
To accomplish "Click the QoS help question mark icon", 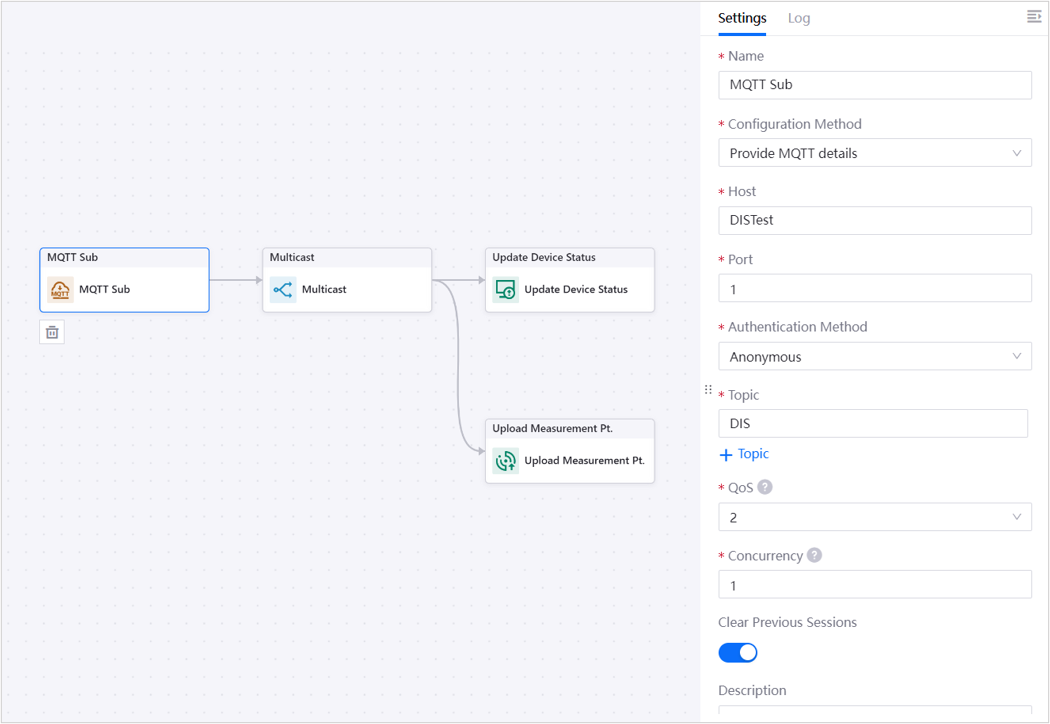I will tap(765, 487).
